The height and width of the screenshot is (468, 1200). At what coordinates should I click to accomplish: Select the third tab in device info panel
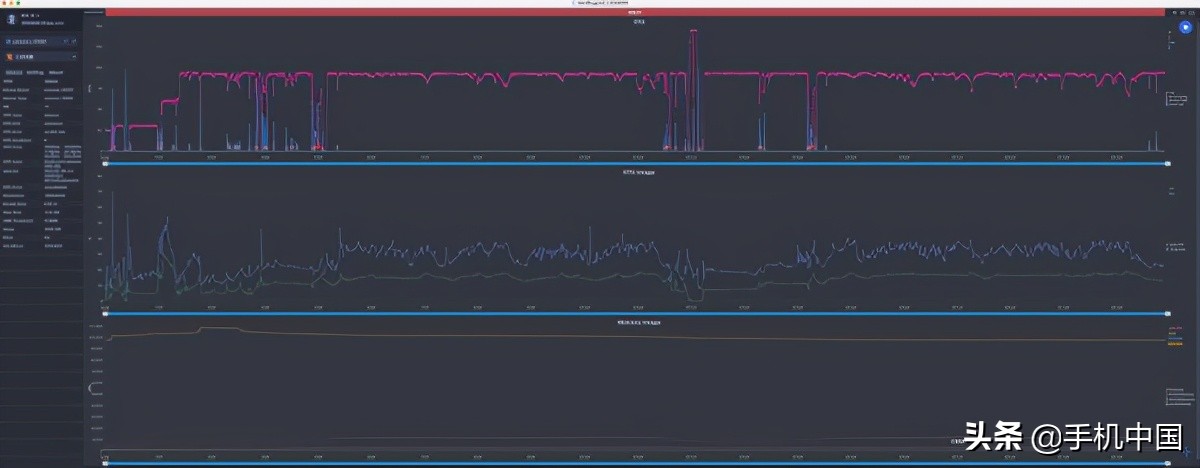(x=55, y=72)
